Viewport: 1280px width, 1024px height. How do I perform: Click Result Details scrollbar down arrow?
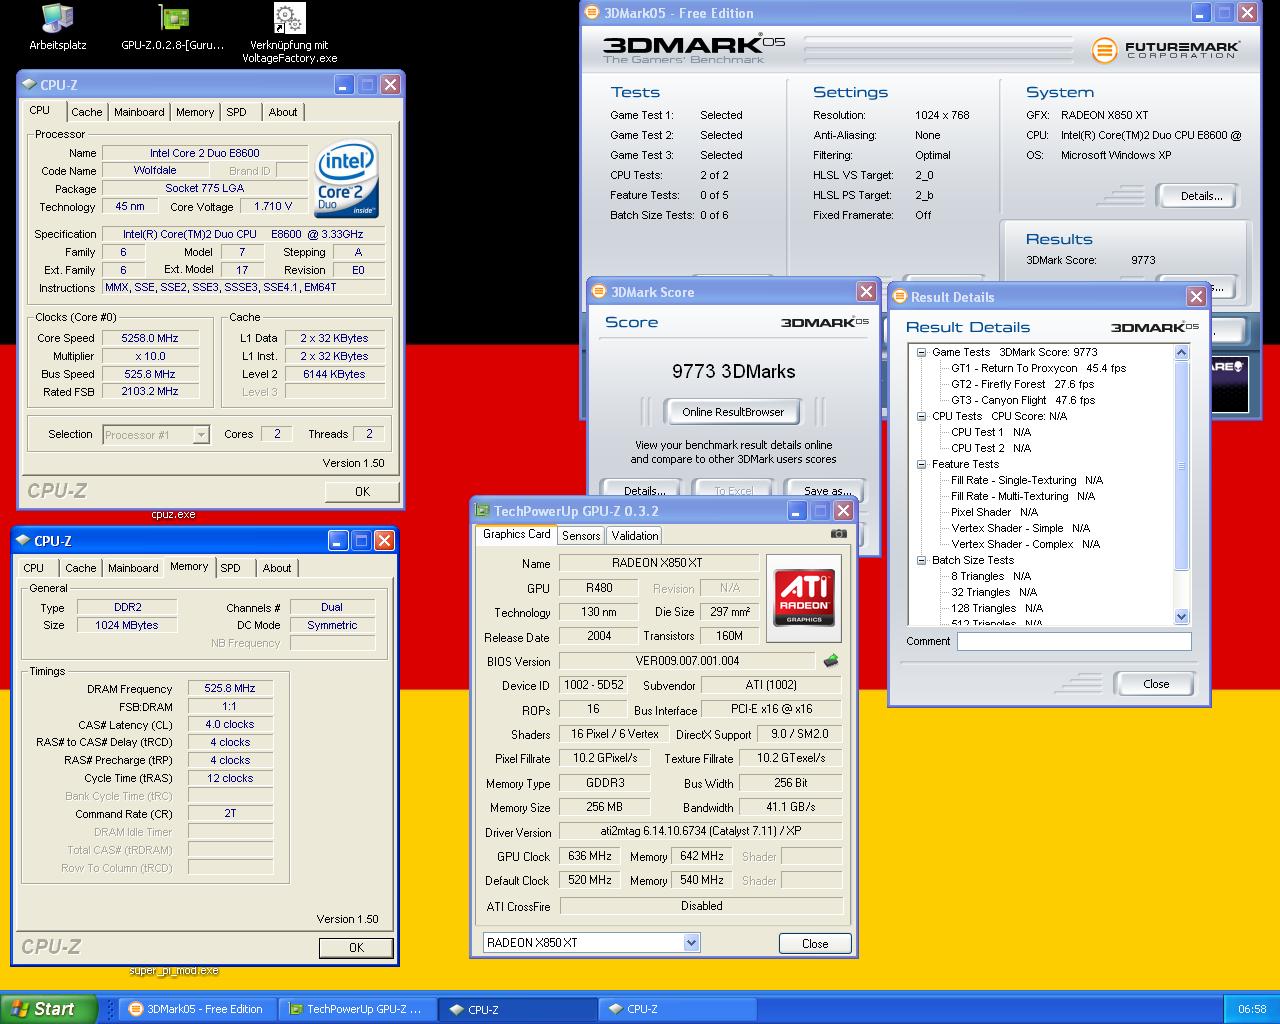pyautogui.click(x=1182, y=617)
